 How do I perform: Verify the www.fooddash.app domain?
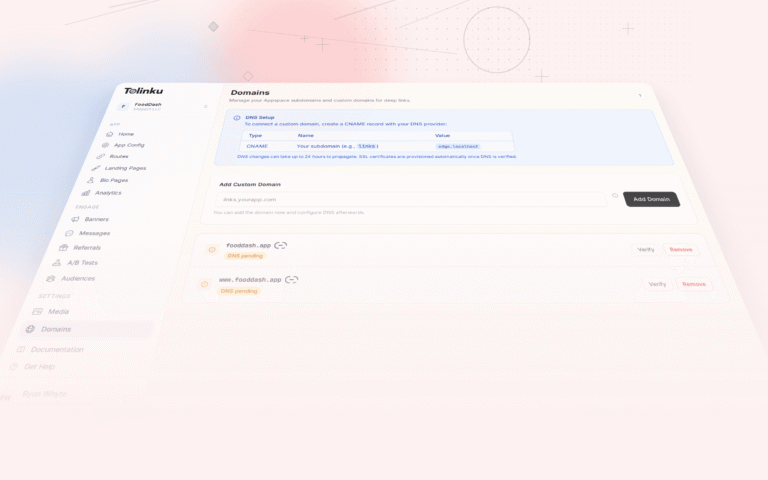(657, 284)
